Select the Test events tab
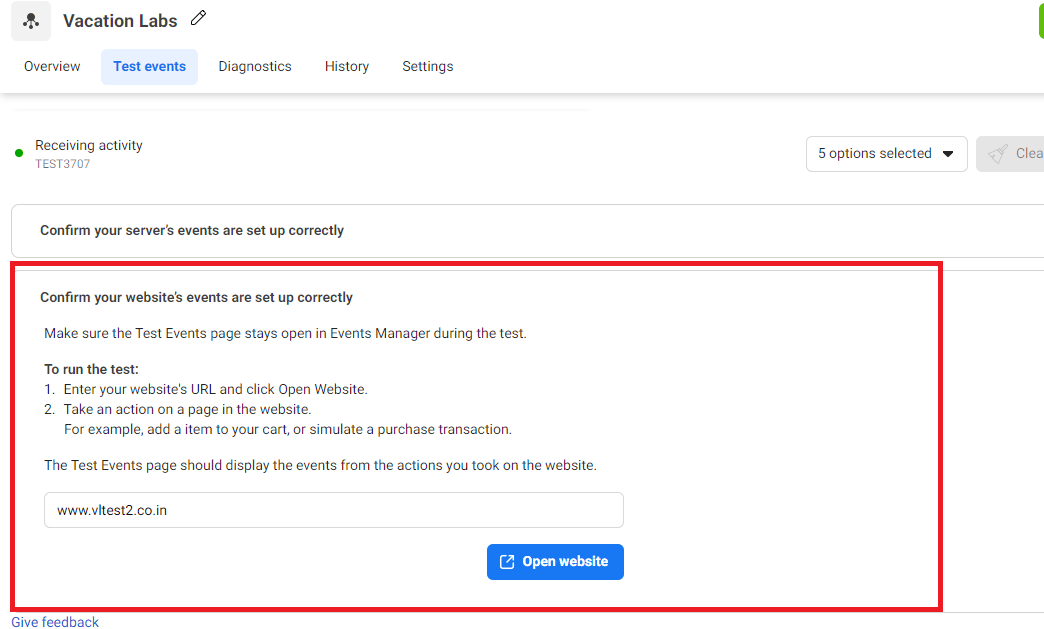 149,67
